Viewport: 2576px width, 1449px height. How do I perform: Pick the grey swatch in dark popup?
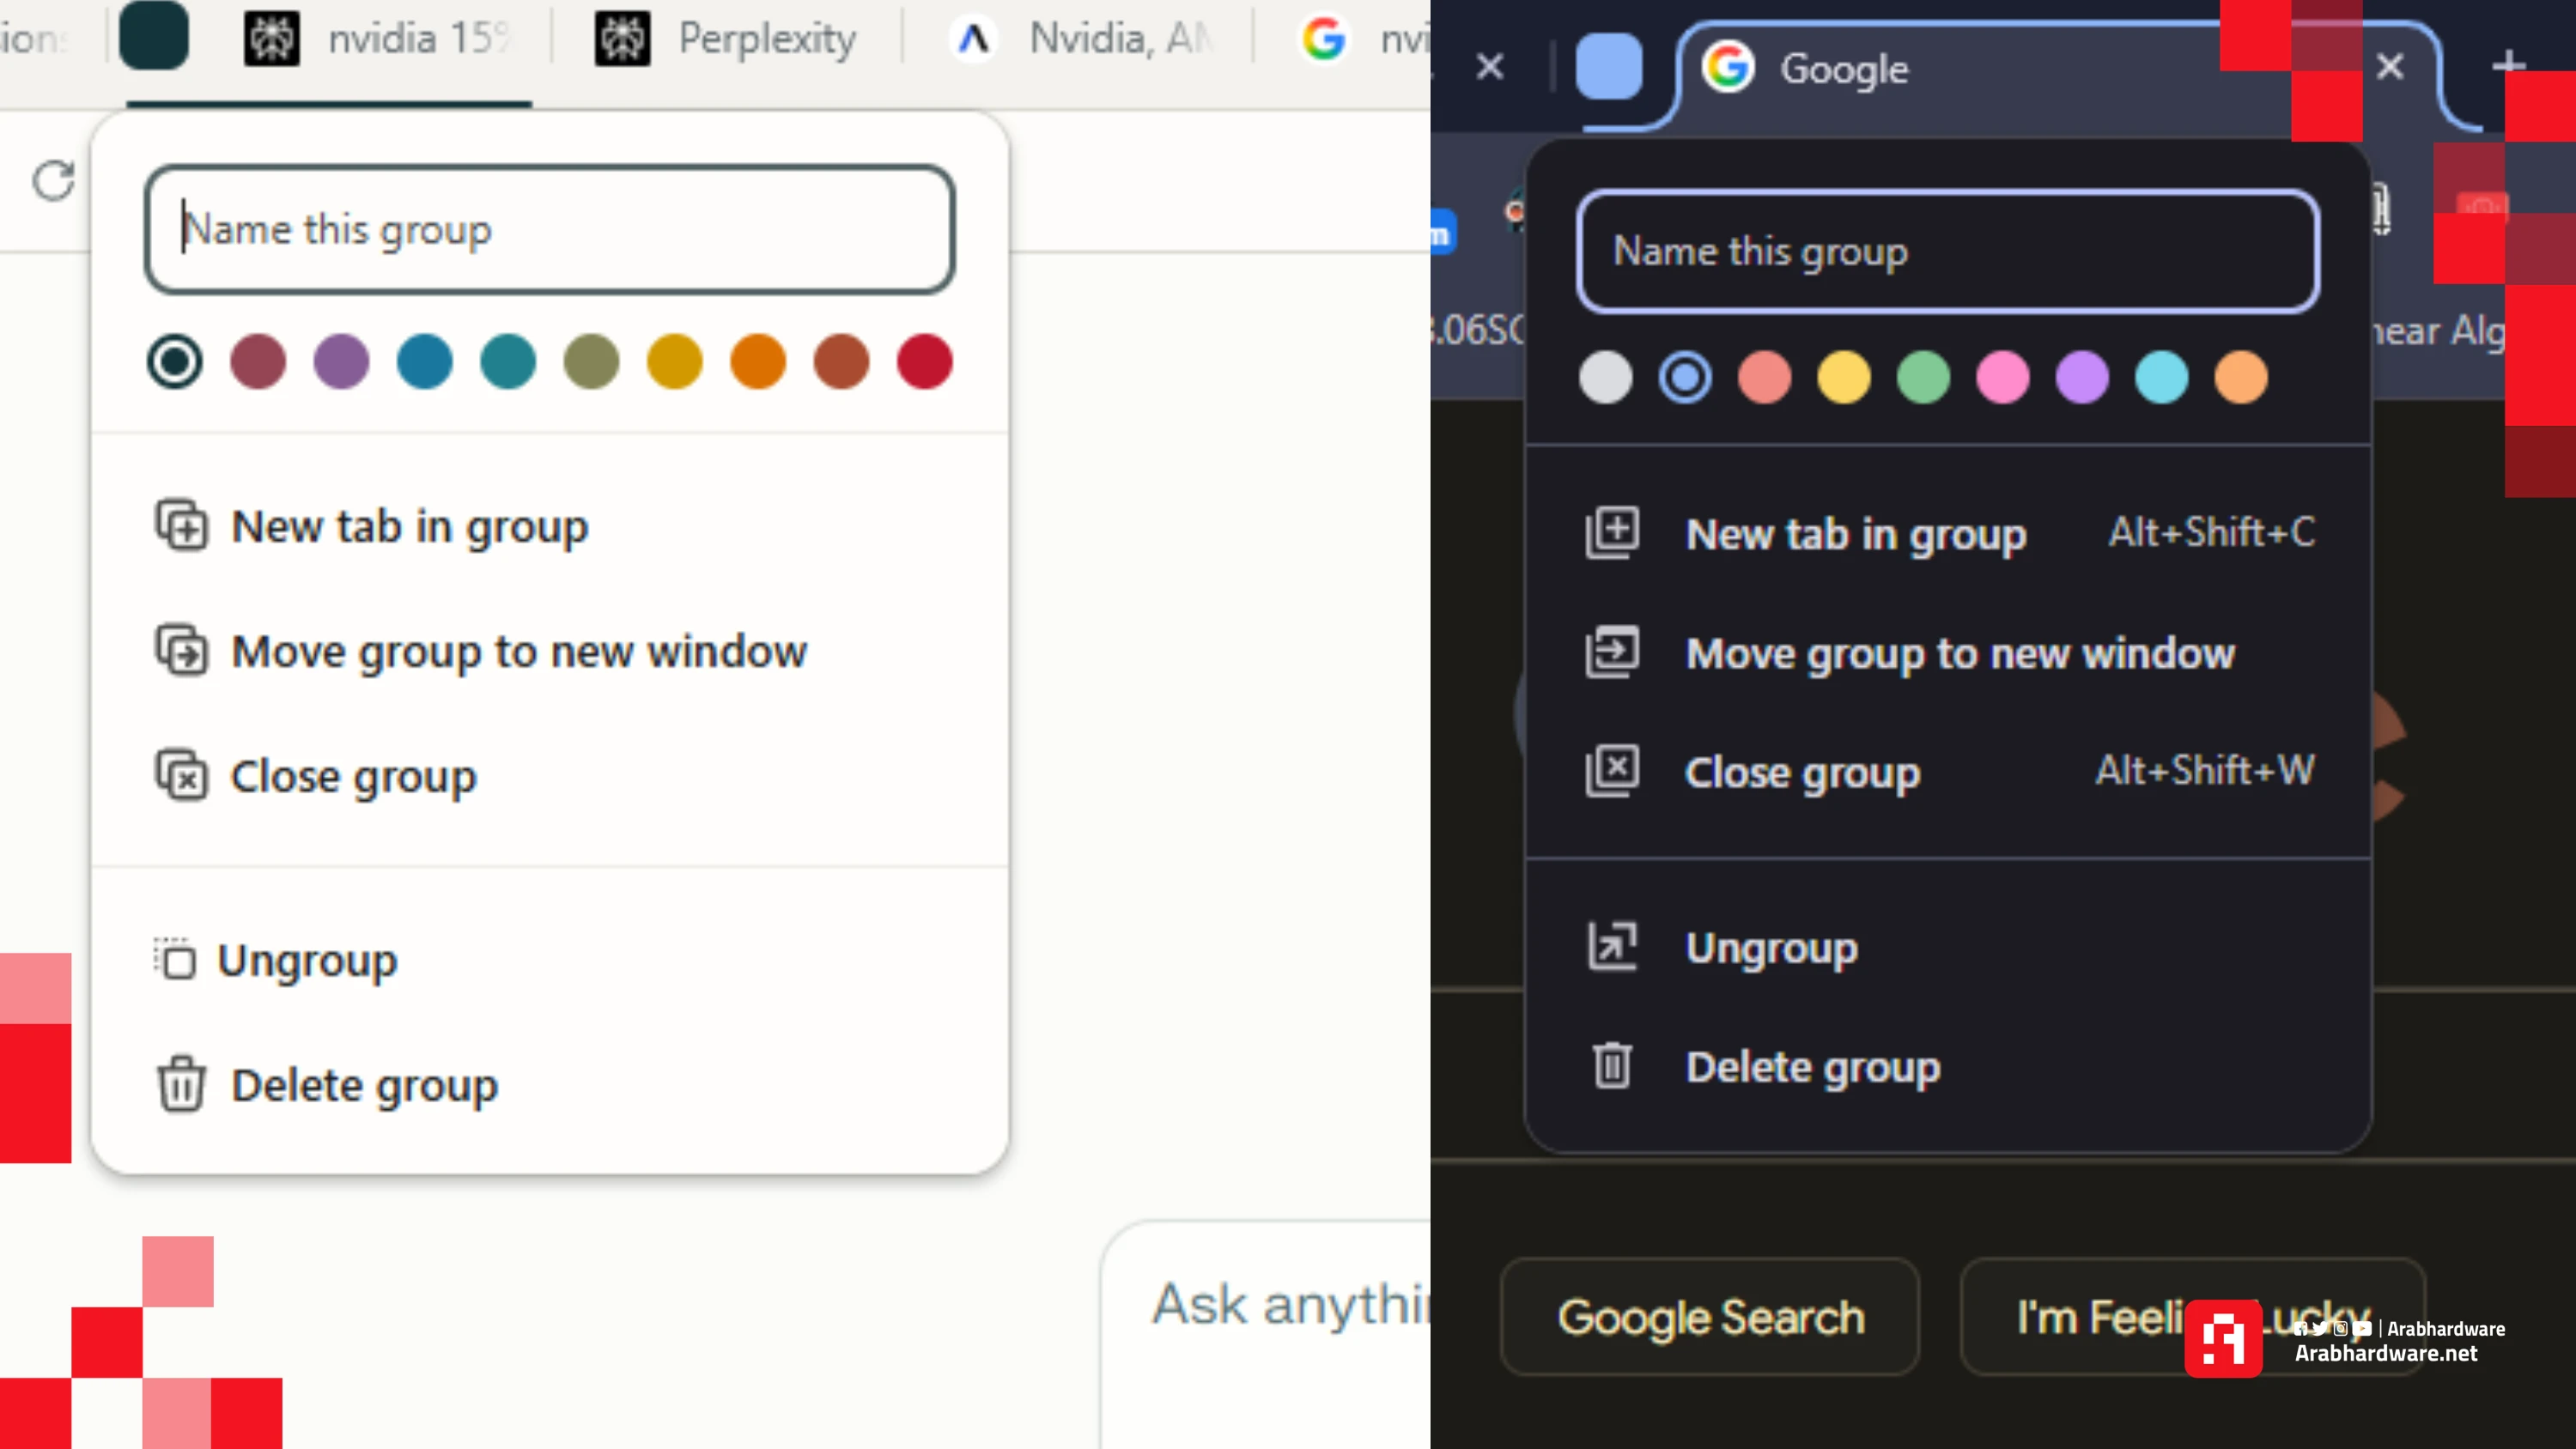pos(1605,378)
